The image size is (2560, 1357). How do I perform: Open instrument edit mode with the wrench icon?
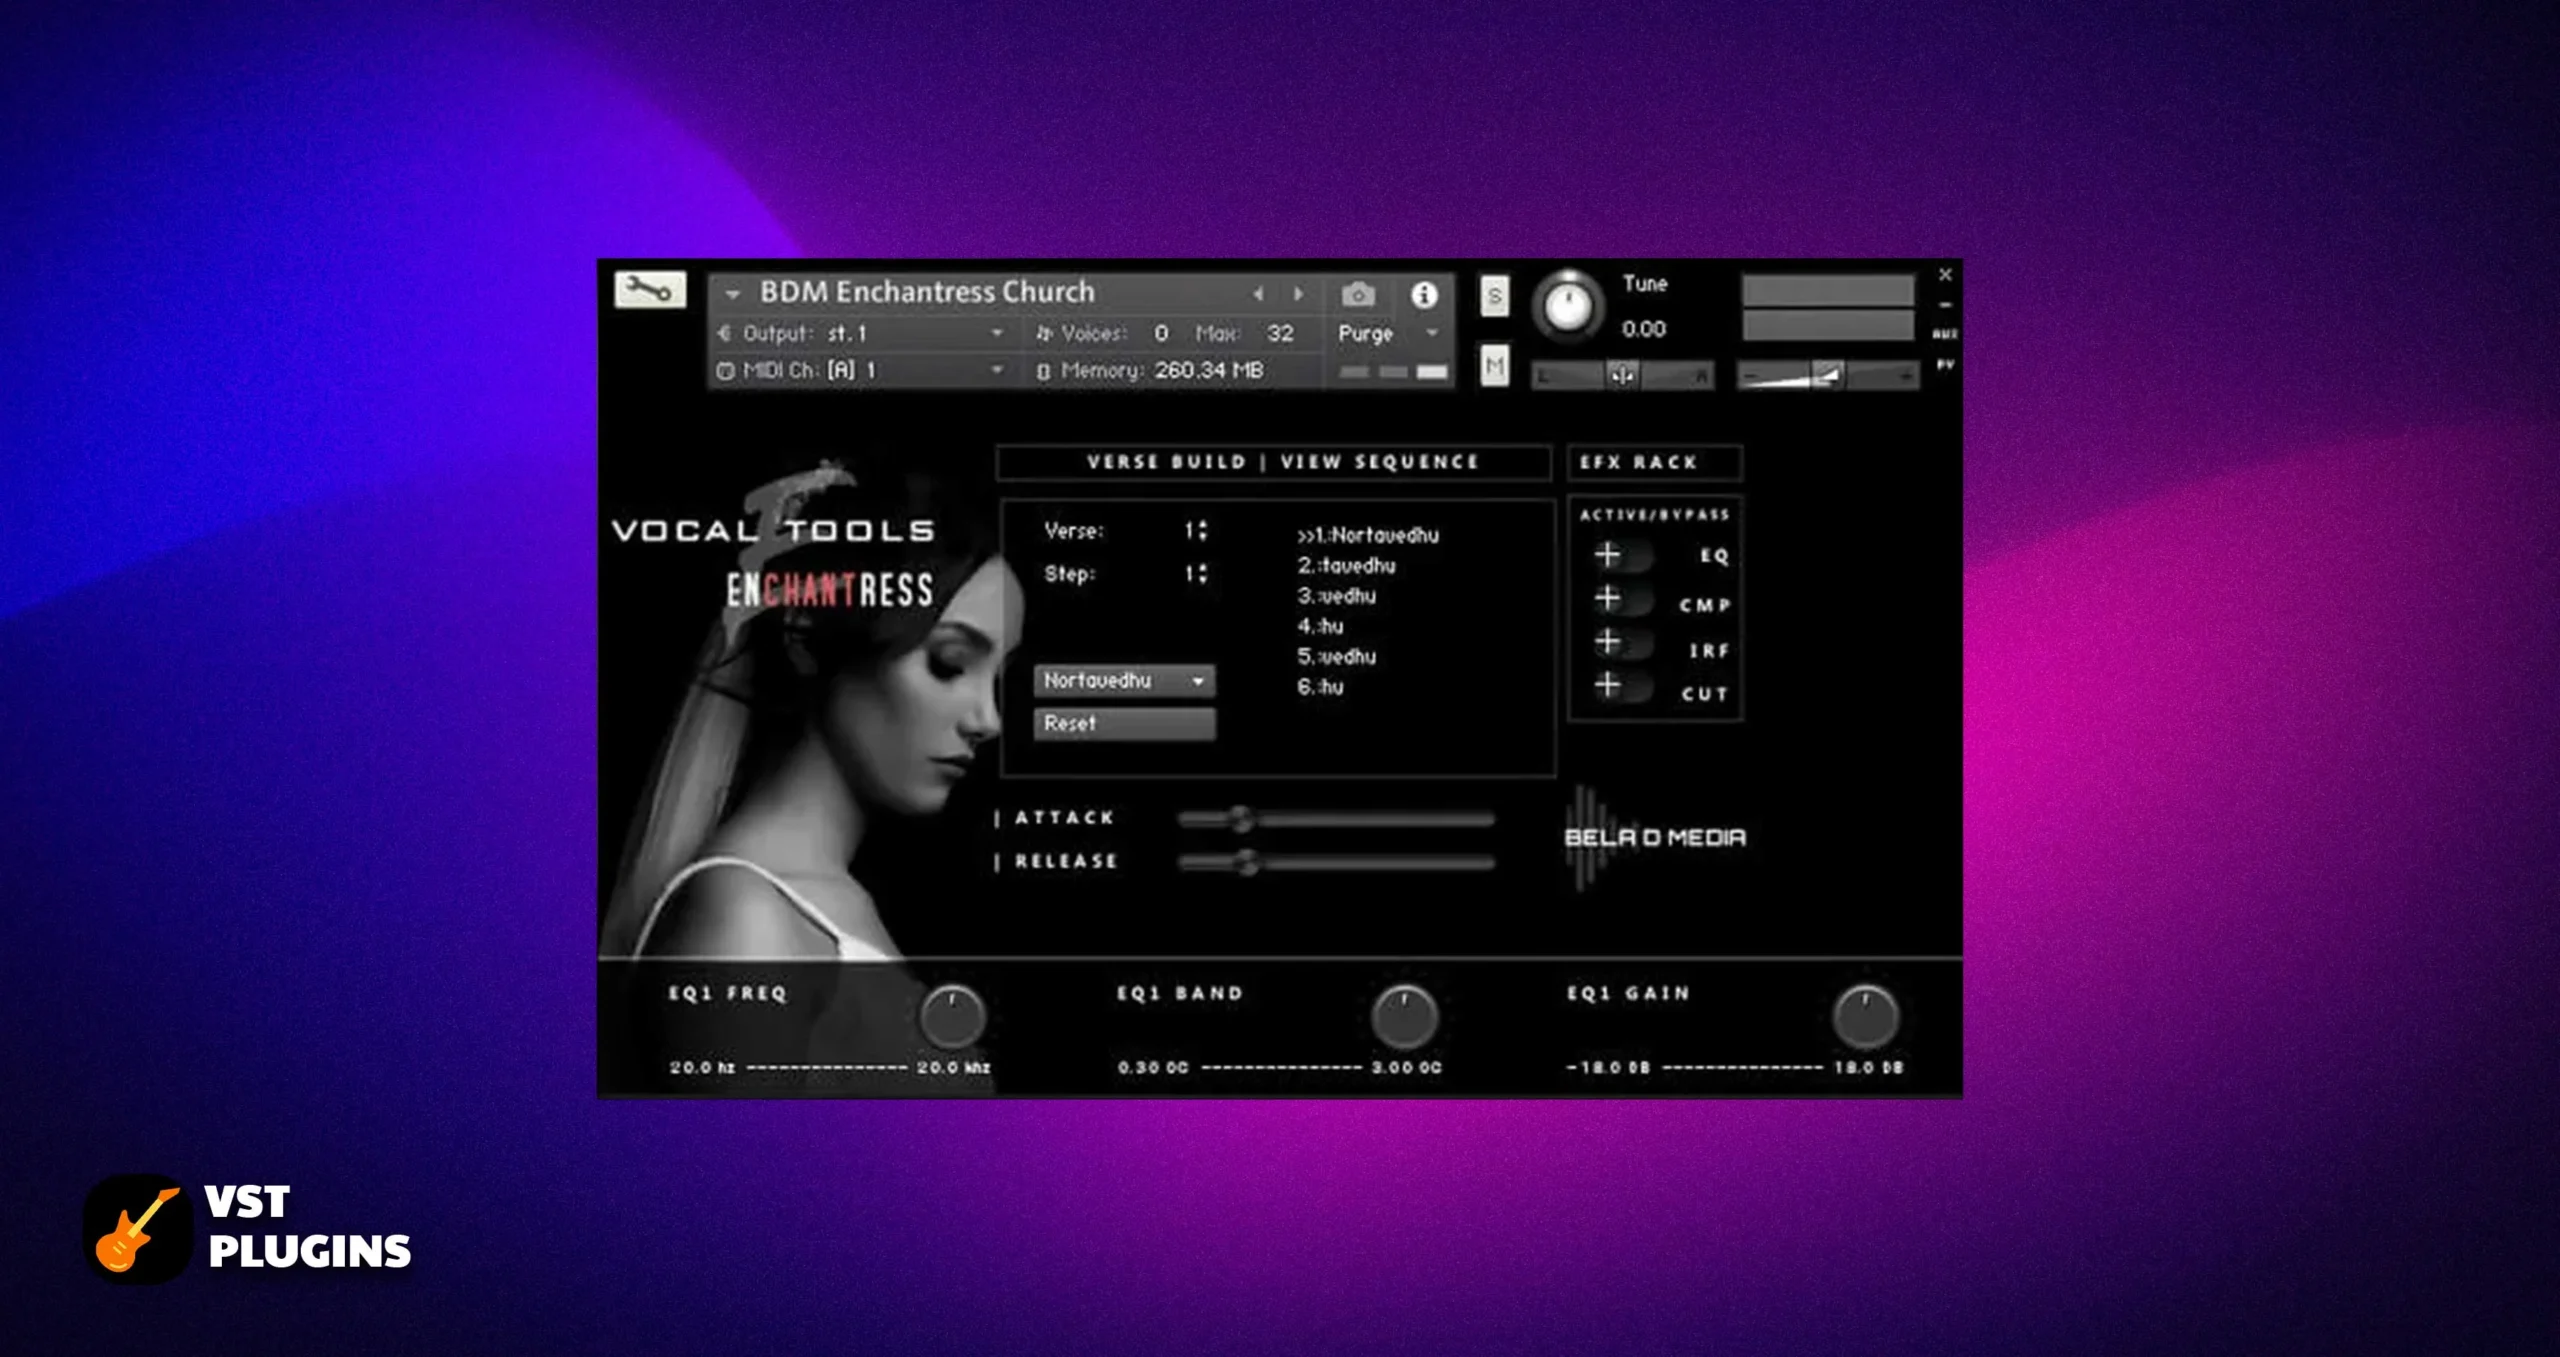tap(650, 290)
